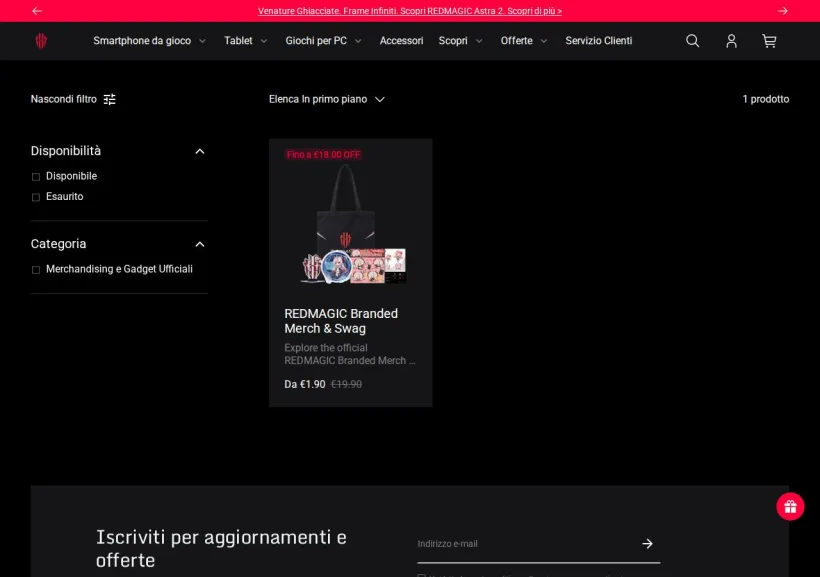Click the filter sliders icon
The width and height of the screenshot is (820, 577).
click(x=109, y=99)
